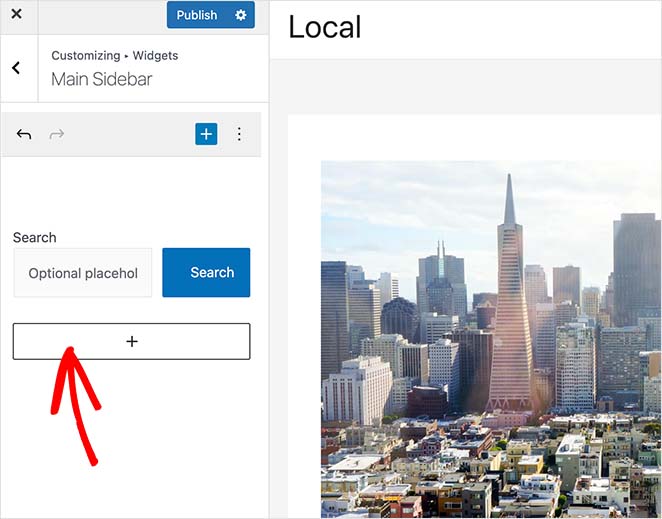
Task: Click the gray preview header strip beneath Local
Action: click(465, 85)
